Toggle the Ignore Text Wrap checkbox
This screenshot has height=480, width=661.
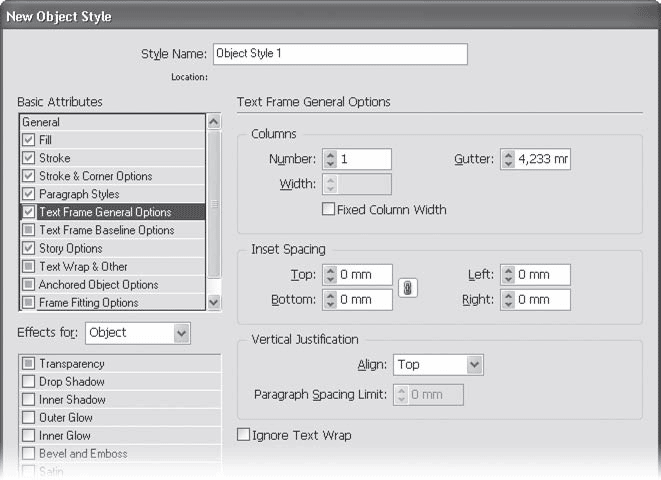(x=243, y=435)
